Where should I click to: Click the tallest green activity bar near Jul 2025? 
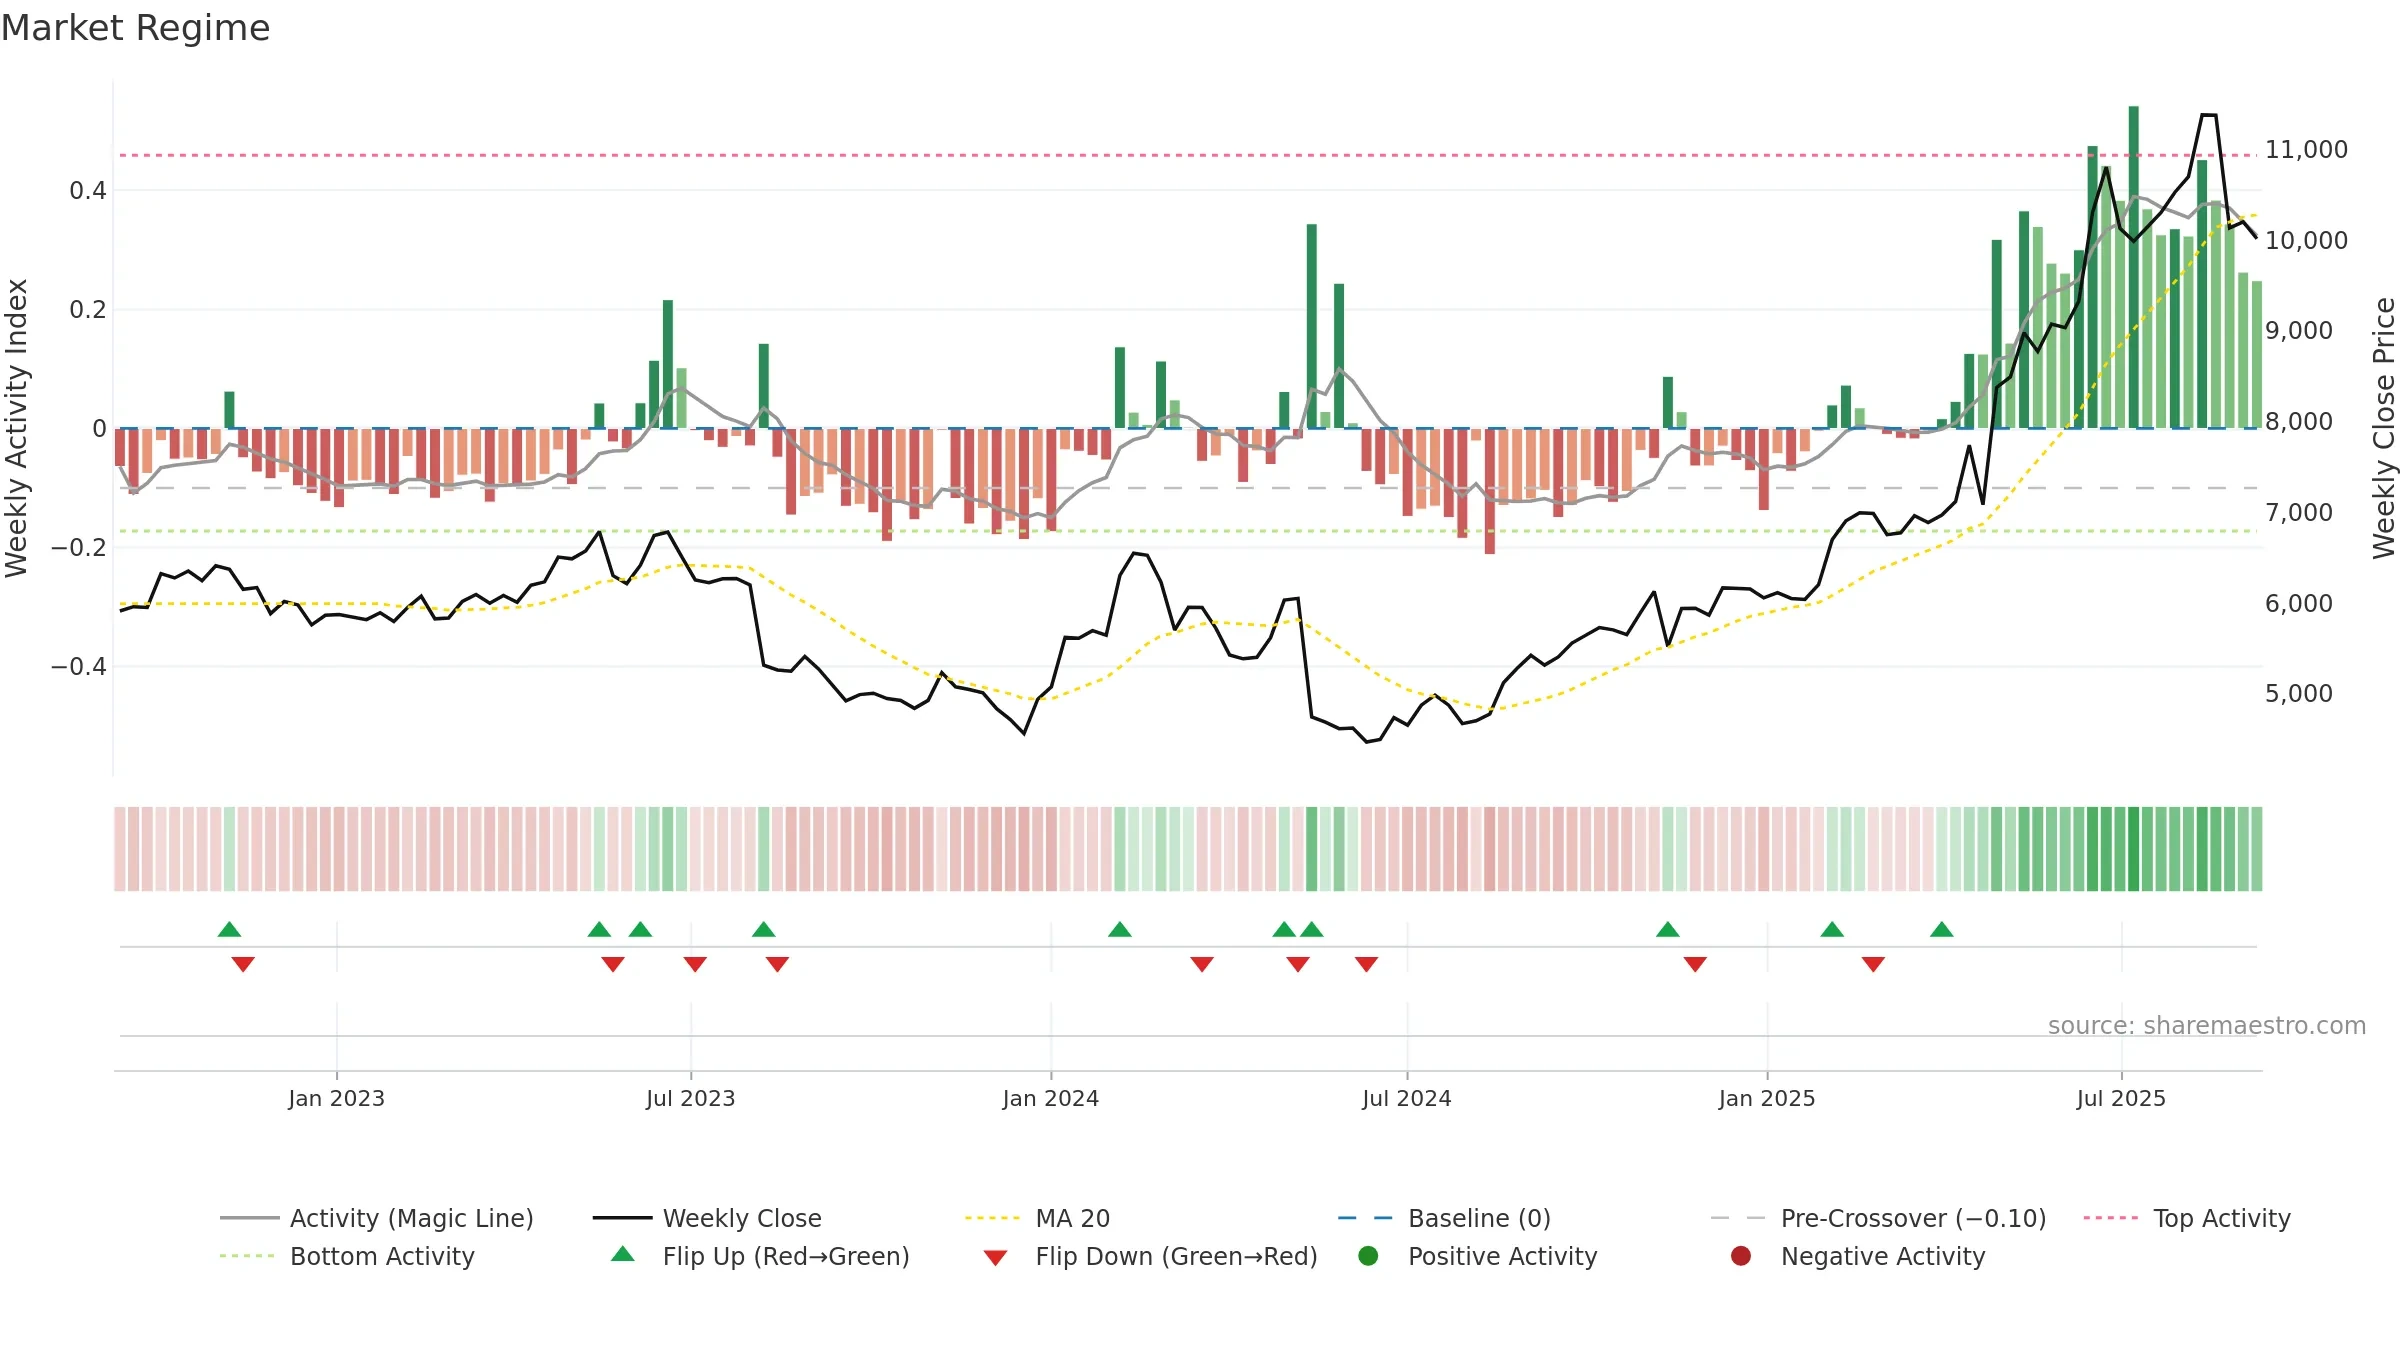[2134, 267]
